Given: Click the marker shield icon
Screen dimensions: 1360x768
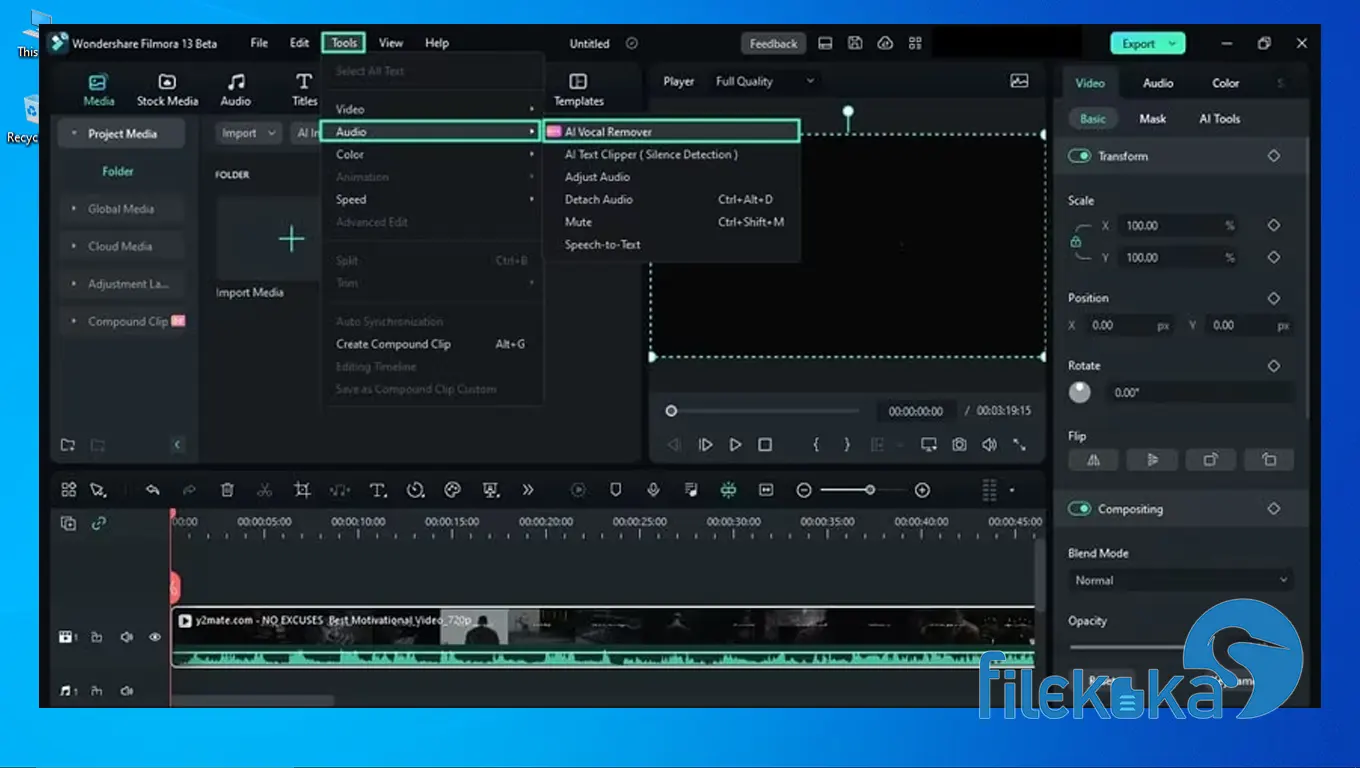Looking at the screenshot, I should coord(615,490).
